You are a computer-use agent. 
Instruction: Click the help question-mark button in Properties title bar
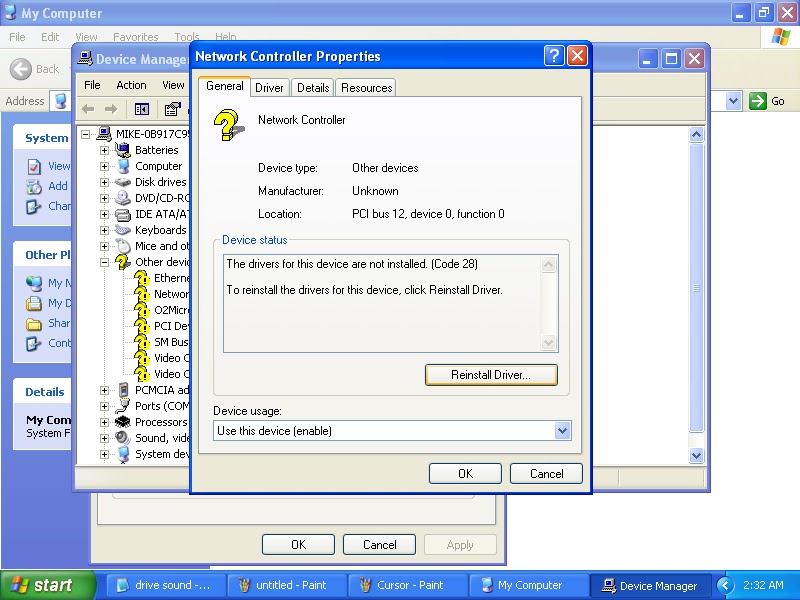(x=554, y=56)
